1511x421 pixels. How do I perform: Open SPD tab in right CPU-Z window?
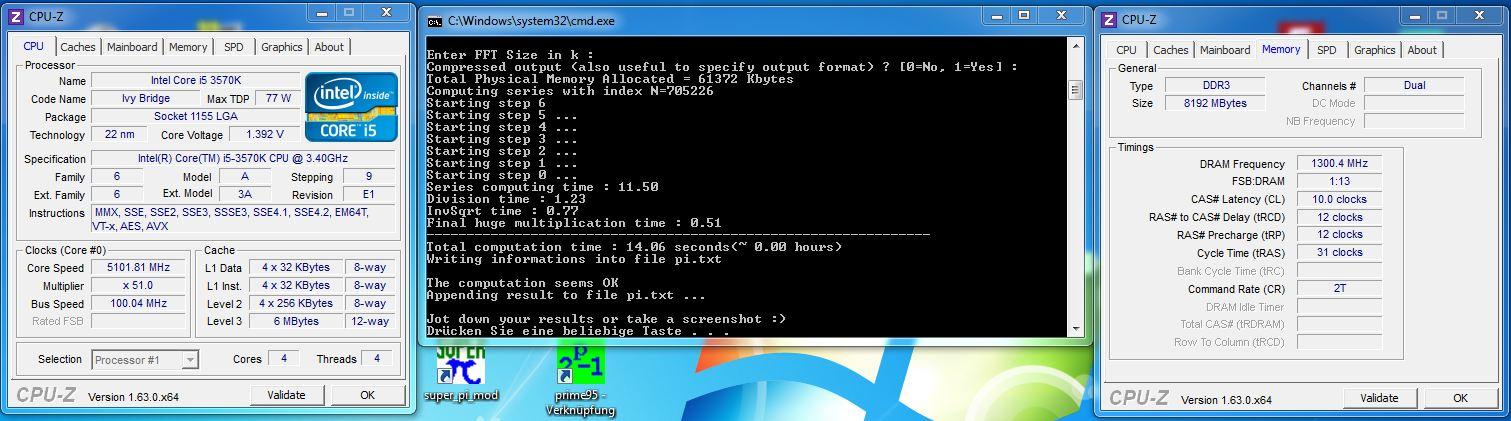pos(1326,50)
